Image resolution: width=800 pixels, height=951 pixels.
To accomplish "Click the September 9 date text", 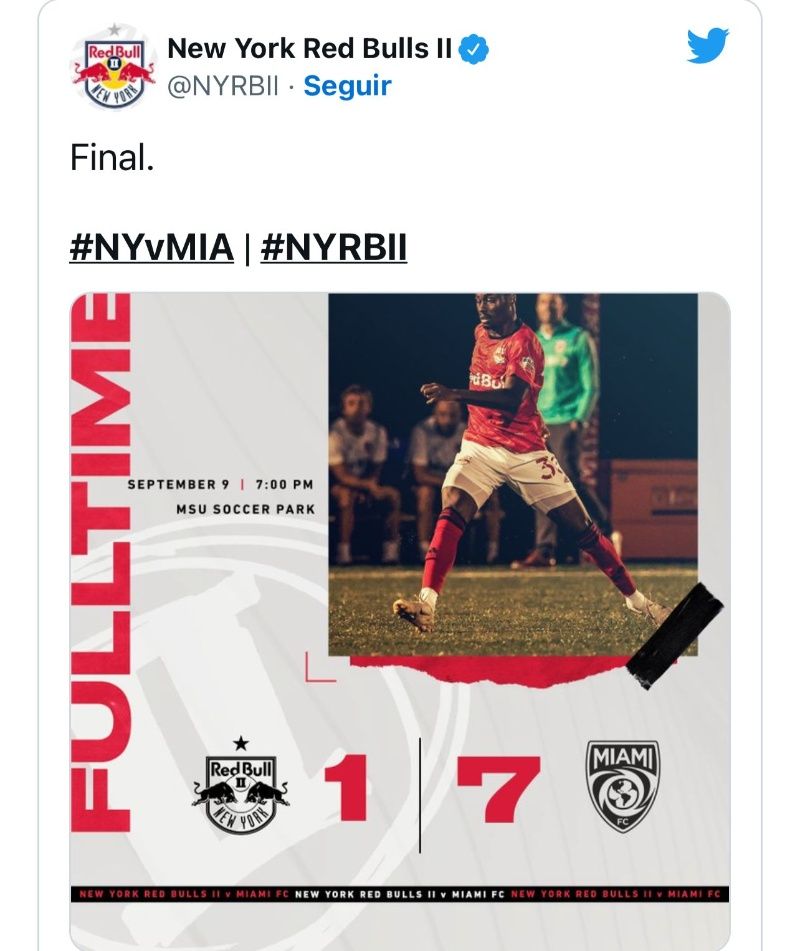I will pos(178,485).
